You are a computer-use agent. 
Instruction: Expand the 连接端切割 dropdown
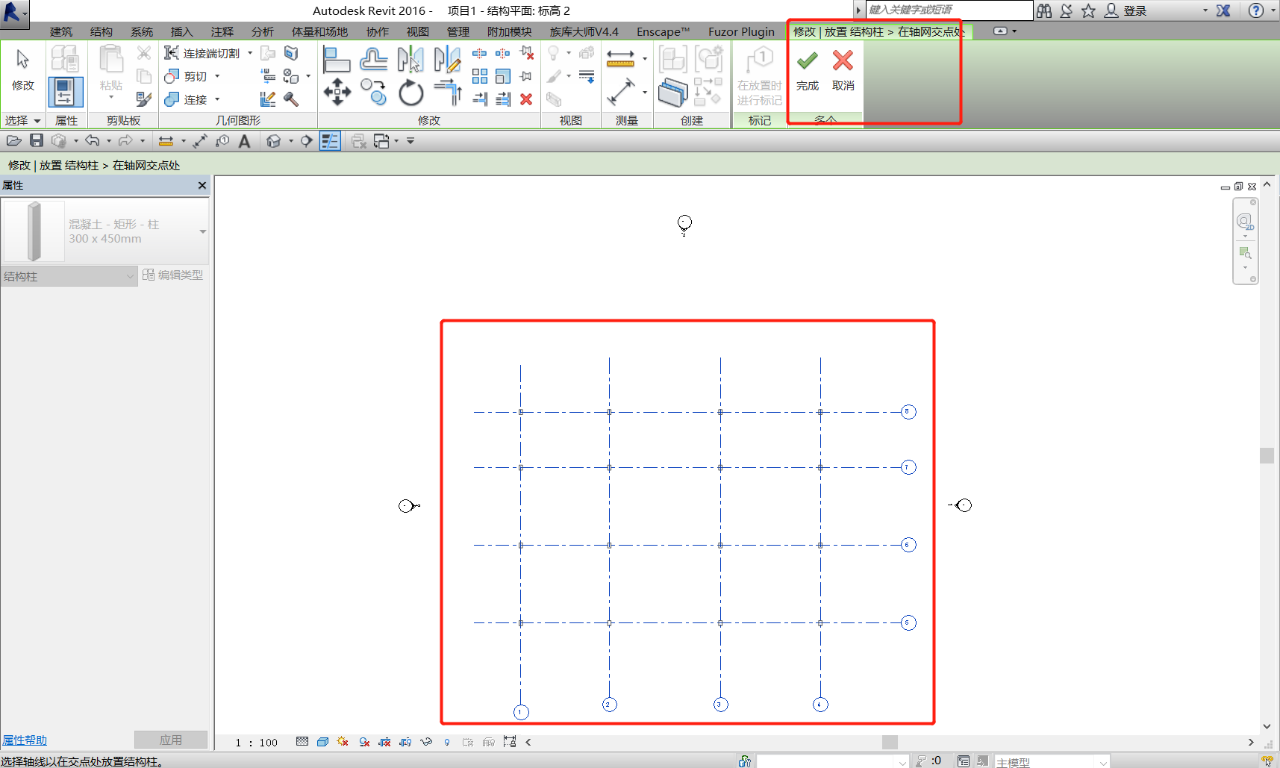pyautogui.click(x=250, y=53)
